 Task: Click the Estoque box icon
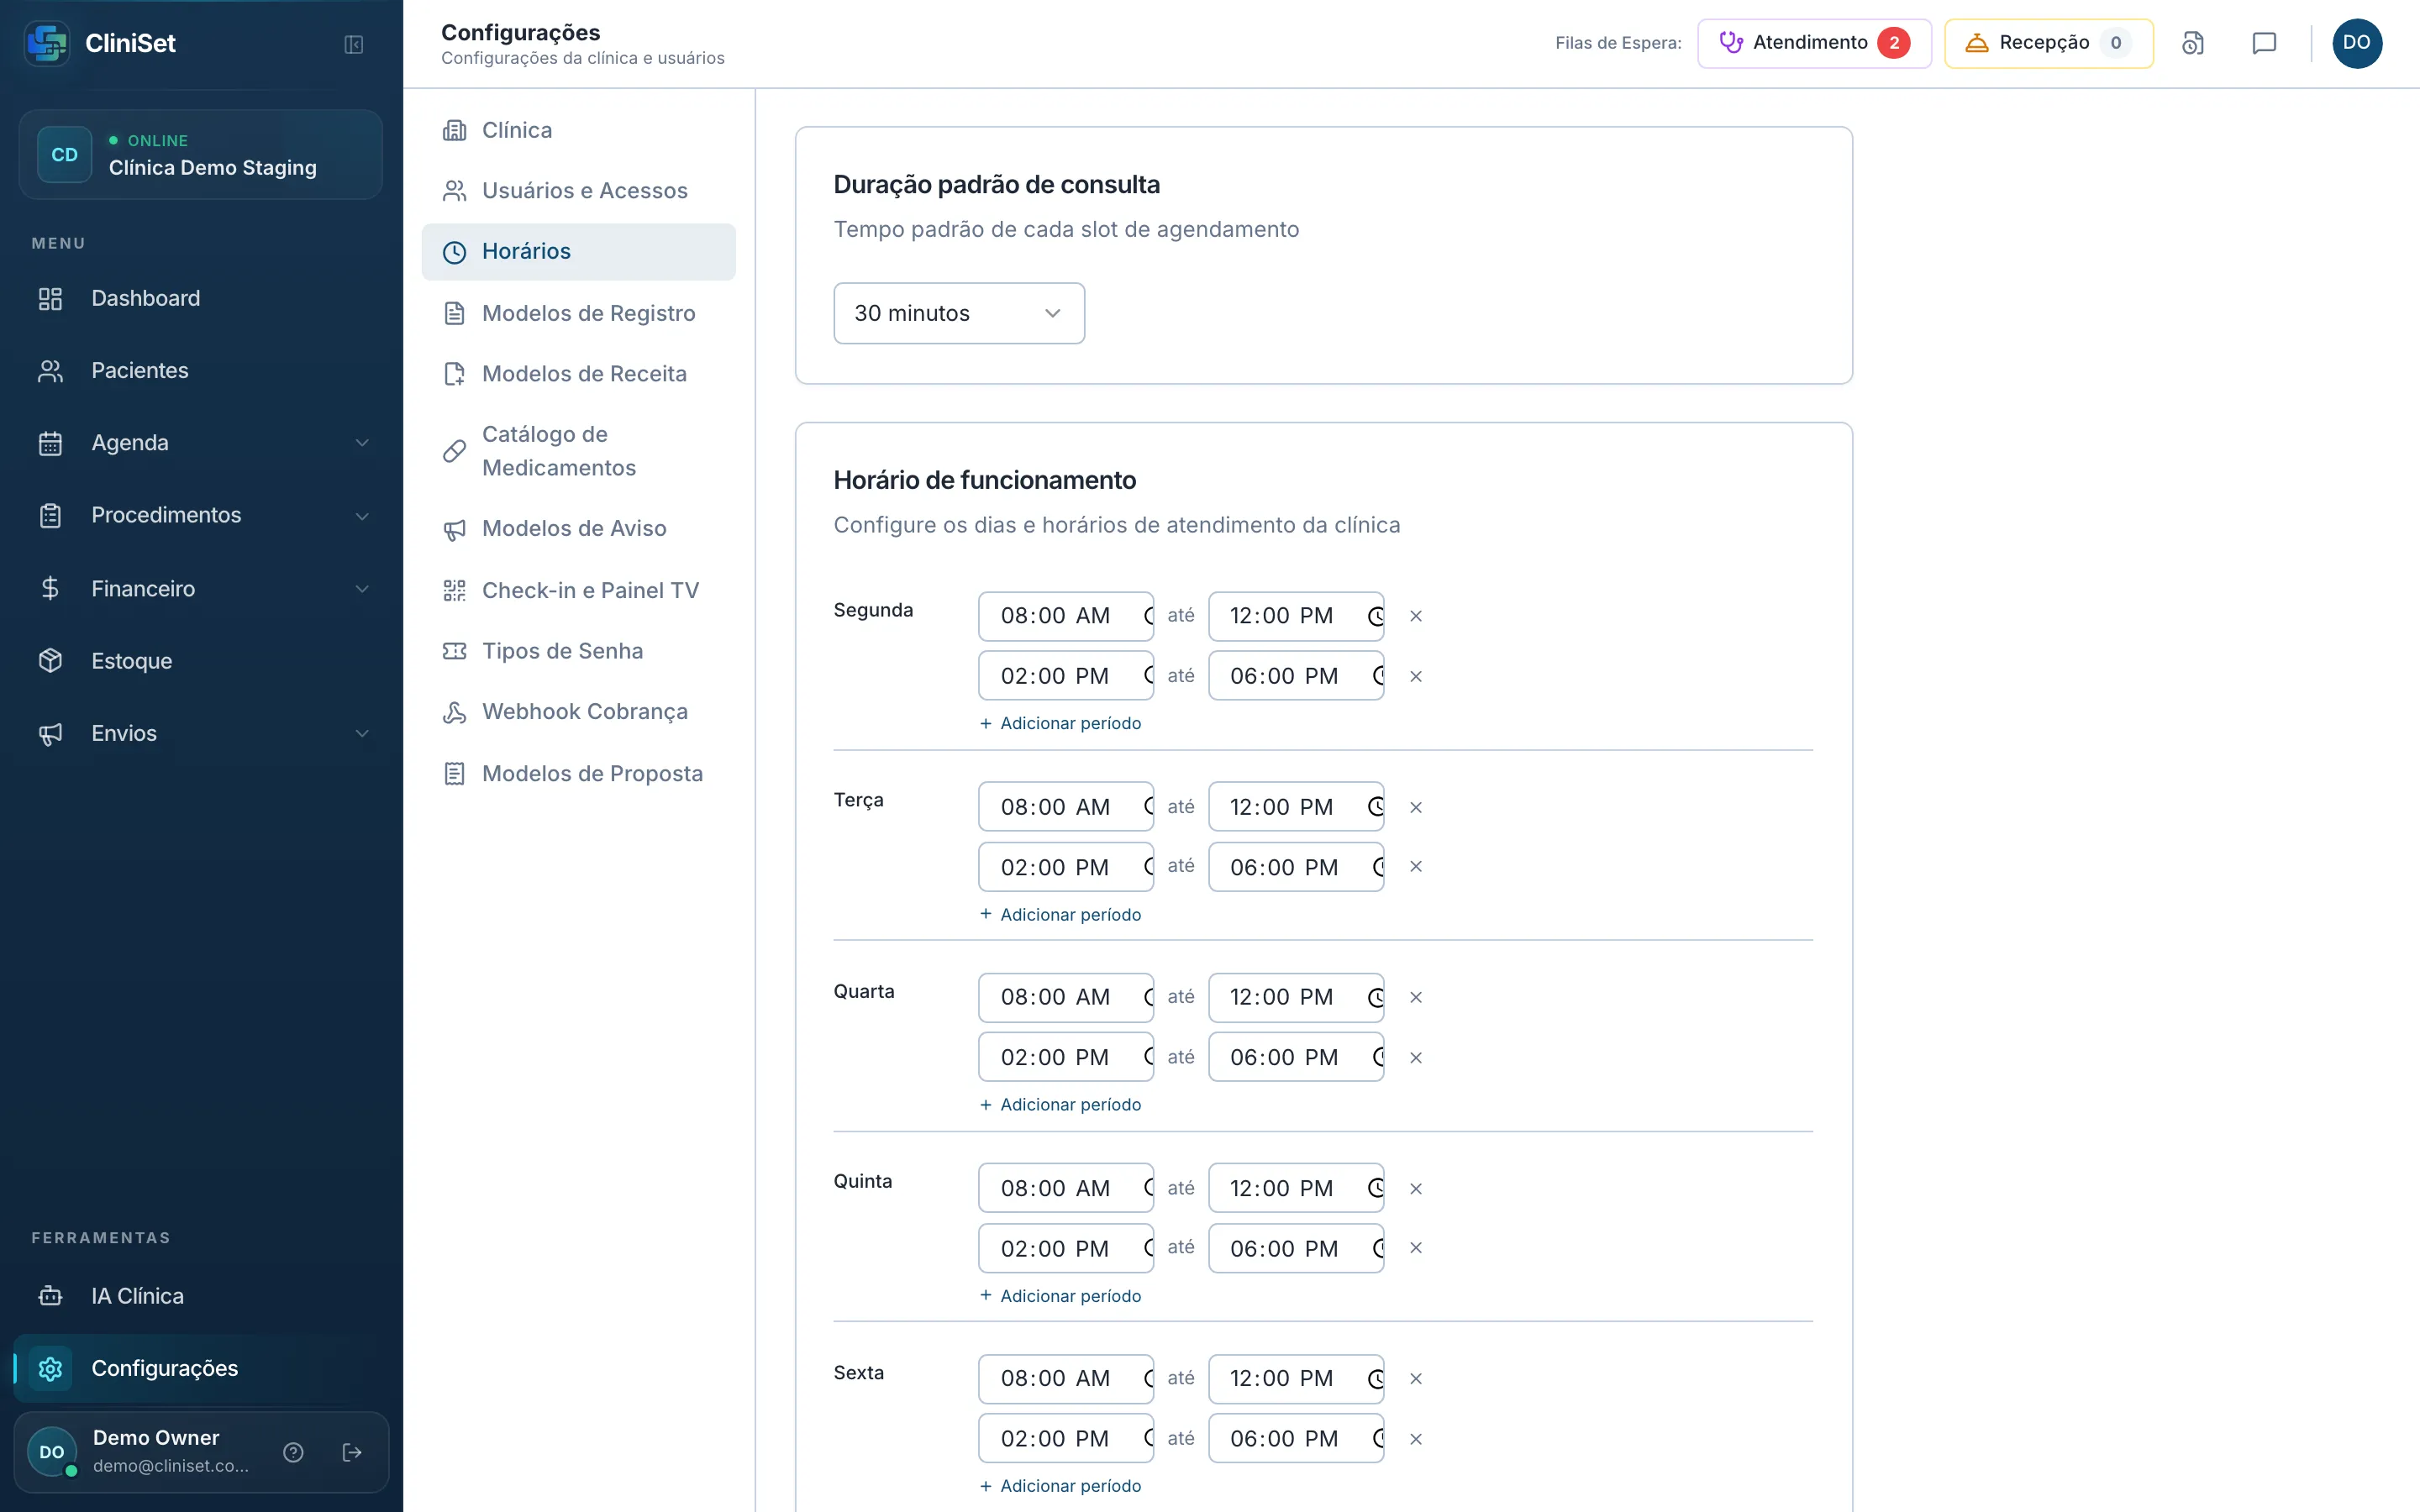point(50,661)
